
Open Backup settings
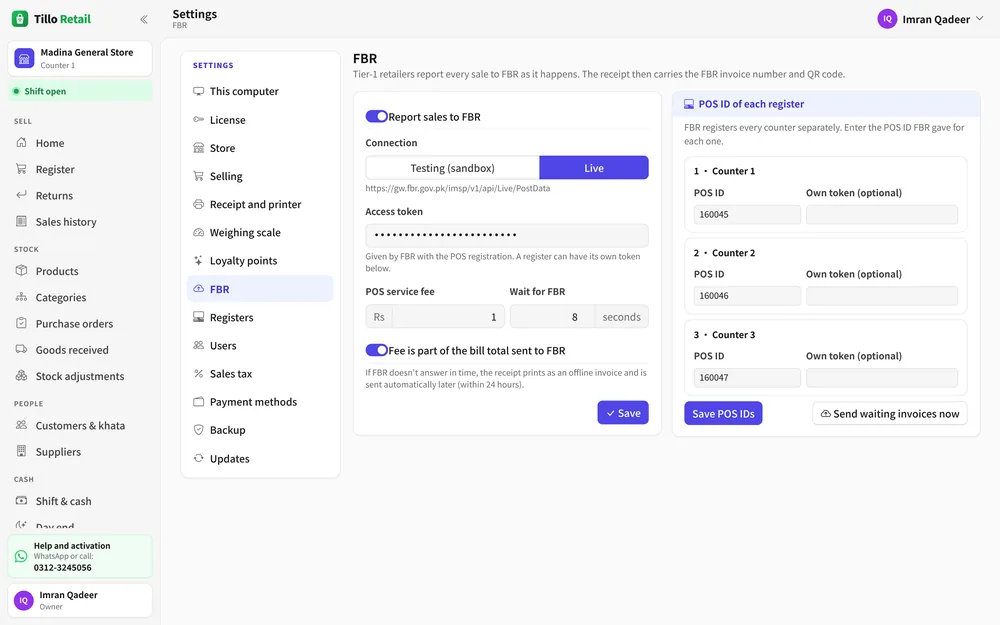click(x=260, y=430)
